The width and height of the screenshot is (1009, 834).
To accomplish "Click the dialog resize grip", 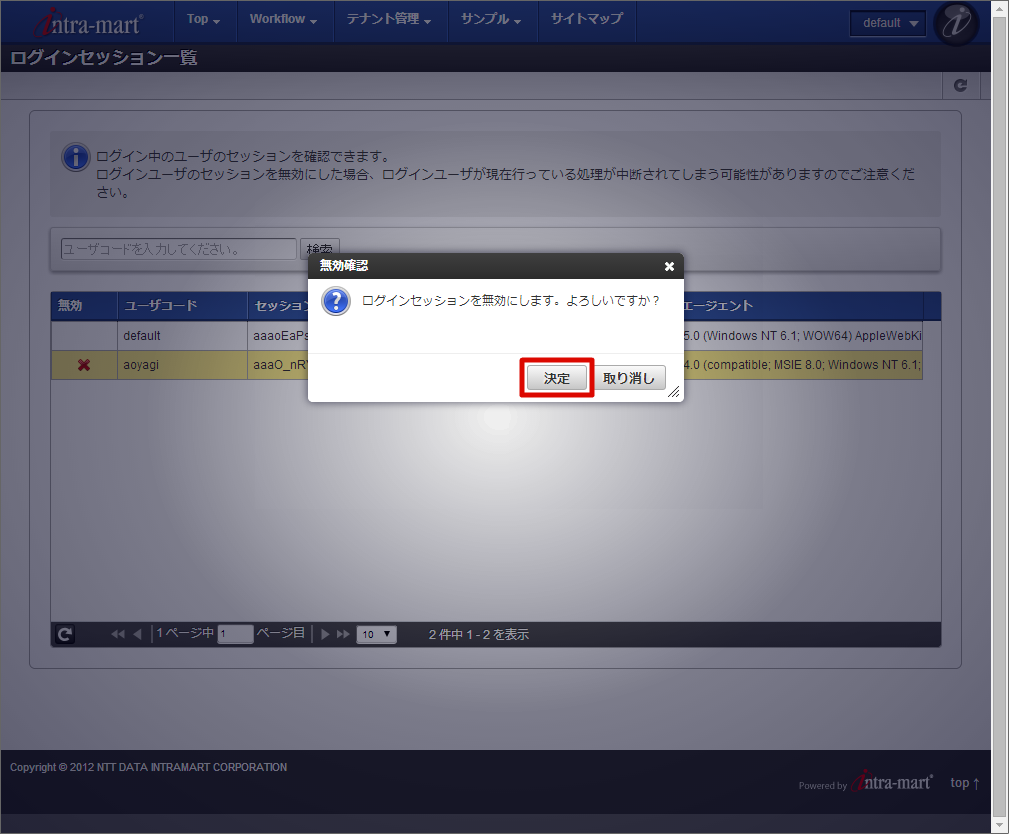I will coord(674,392).
